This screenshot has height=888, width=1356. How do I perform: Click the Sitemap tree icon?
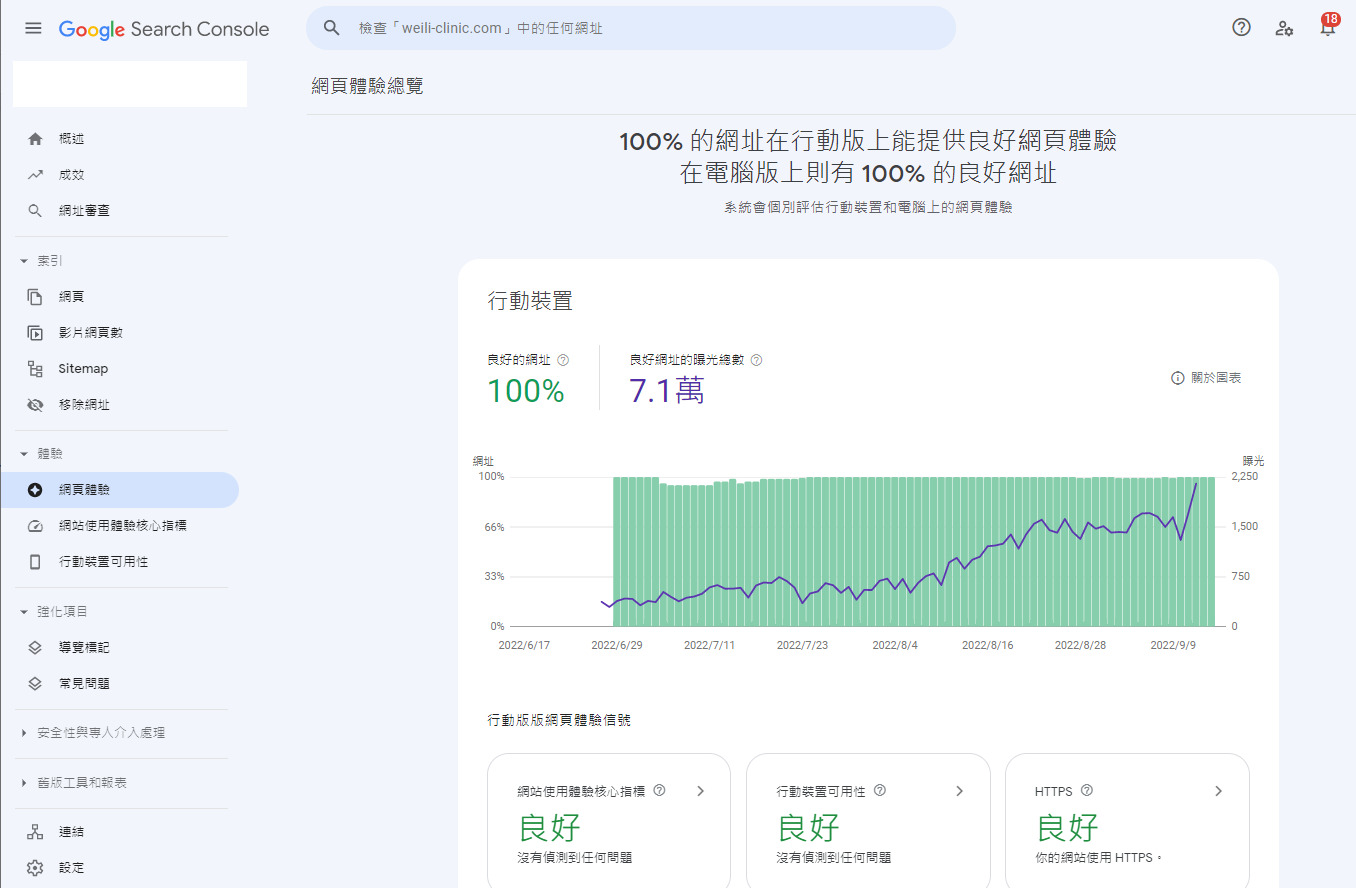(36, 369)
